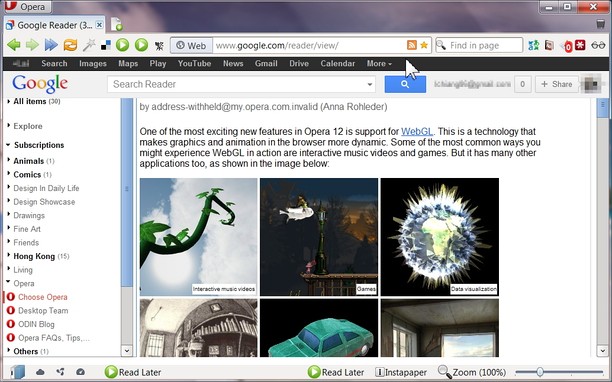Open Gmail in the Google bar
The image size is (612, 382).
pyautogui.click(x=266, y=64)
